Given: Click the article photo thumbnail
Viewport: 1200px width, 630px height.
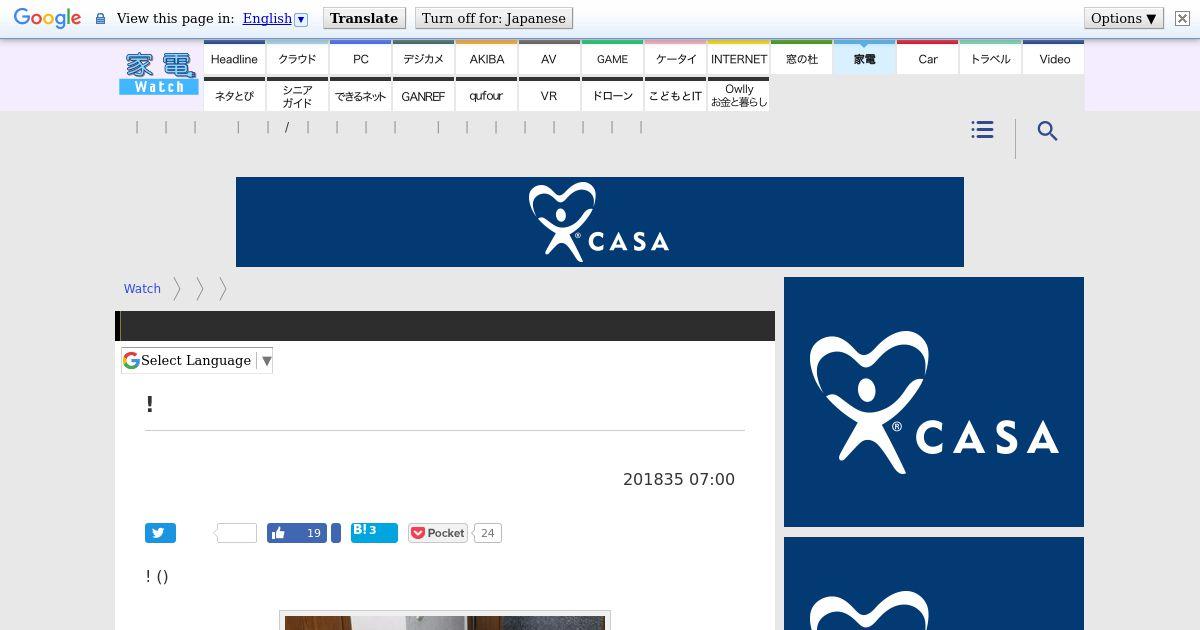Looking at the screenshot, I should pyautogui.click(x=445, y=620).
